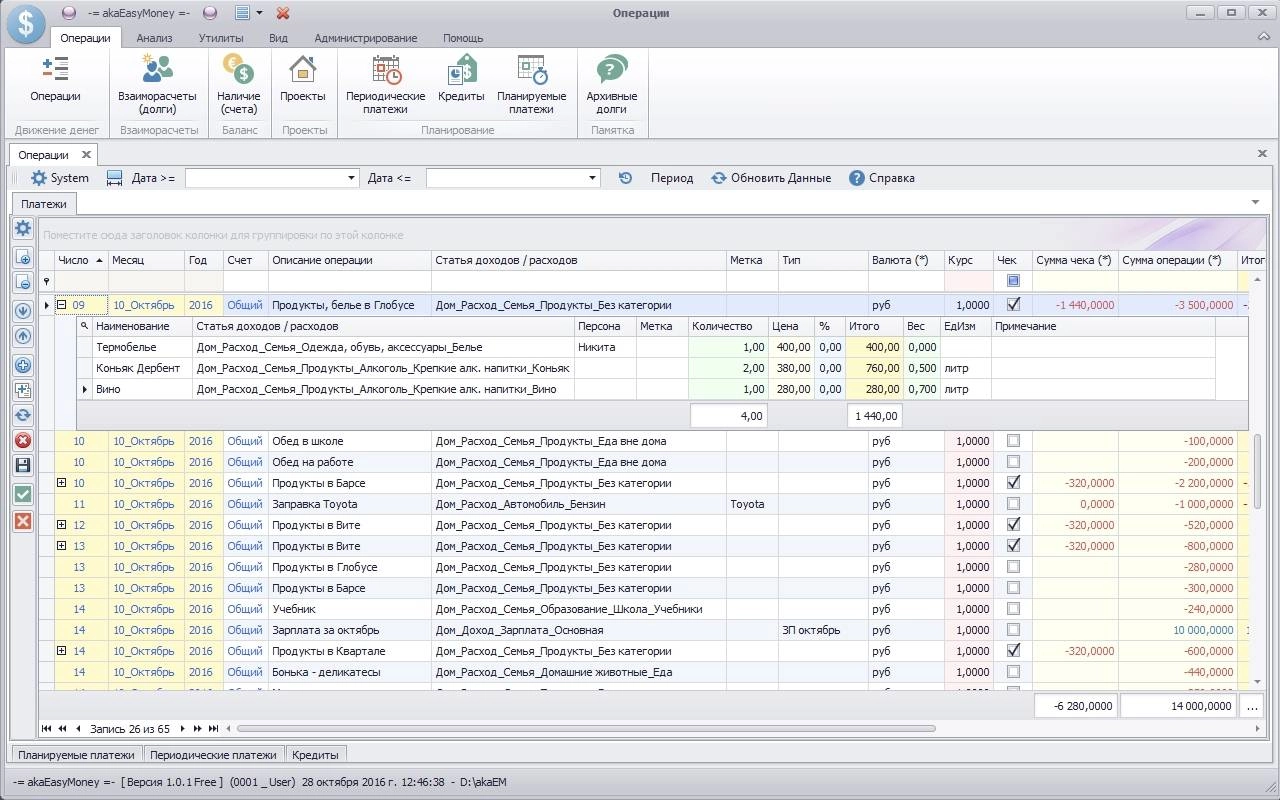Image resolution: width=1280 pixels, height=800 pixels.
Task: Open the Анализ ribbon tab
Action: [154, 38]
